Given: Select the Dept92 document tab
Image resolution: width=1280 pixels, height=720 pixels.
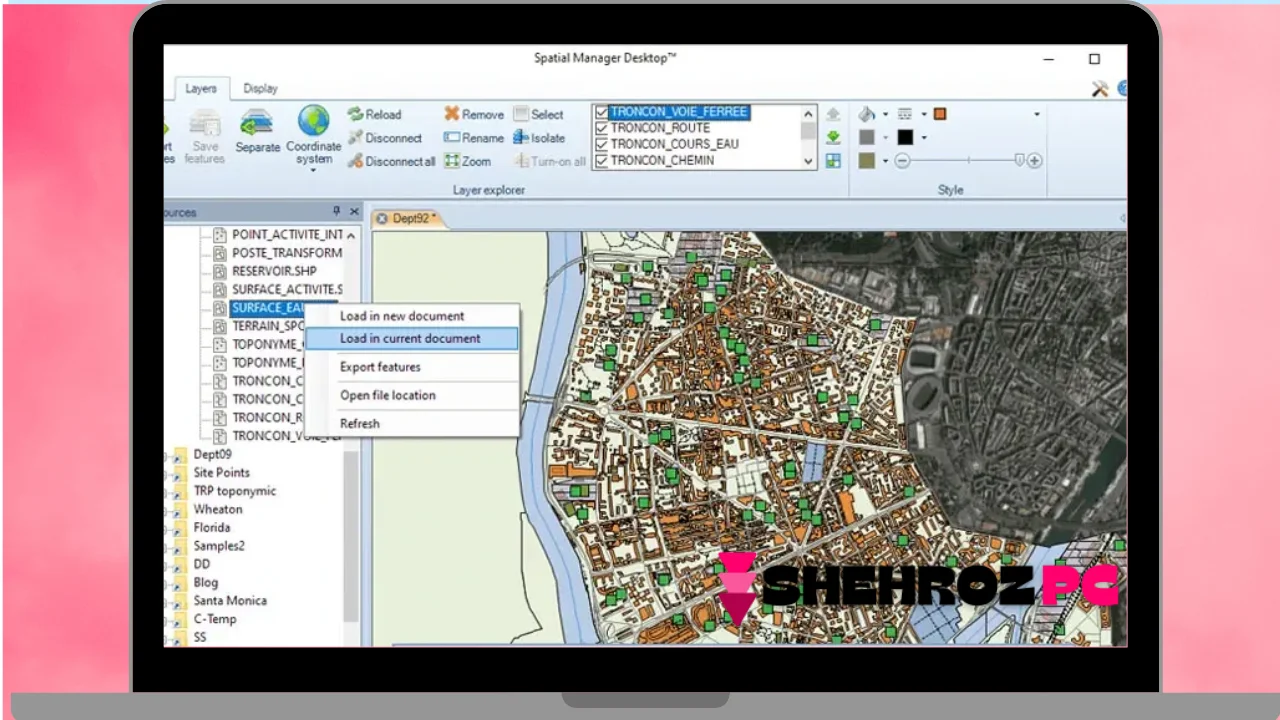Looking at the screenshot, I should click(x=410, y=218).
